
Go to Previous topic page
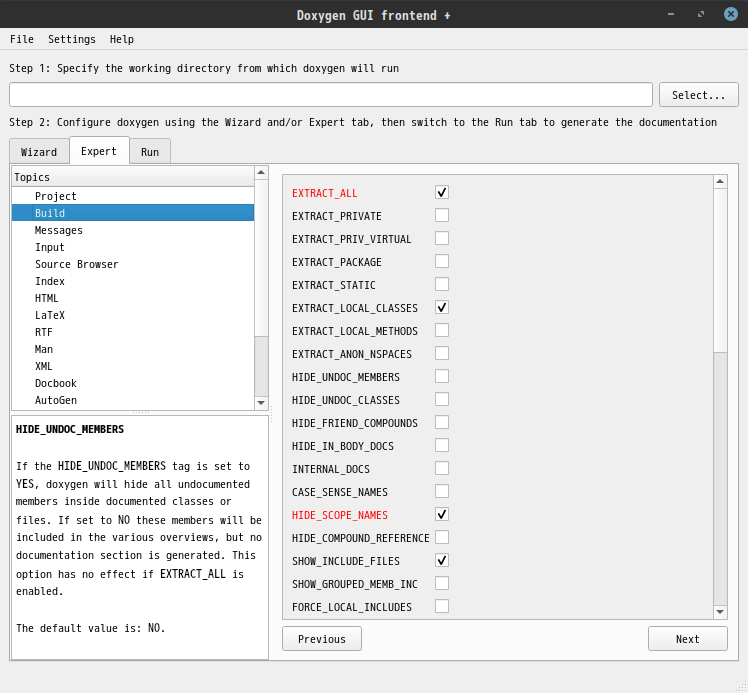pos(322,639)
